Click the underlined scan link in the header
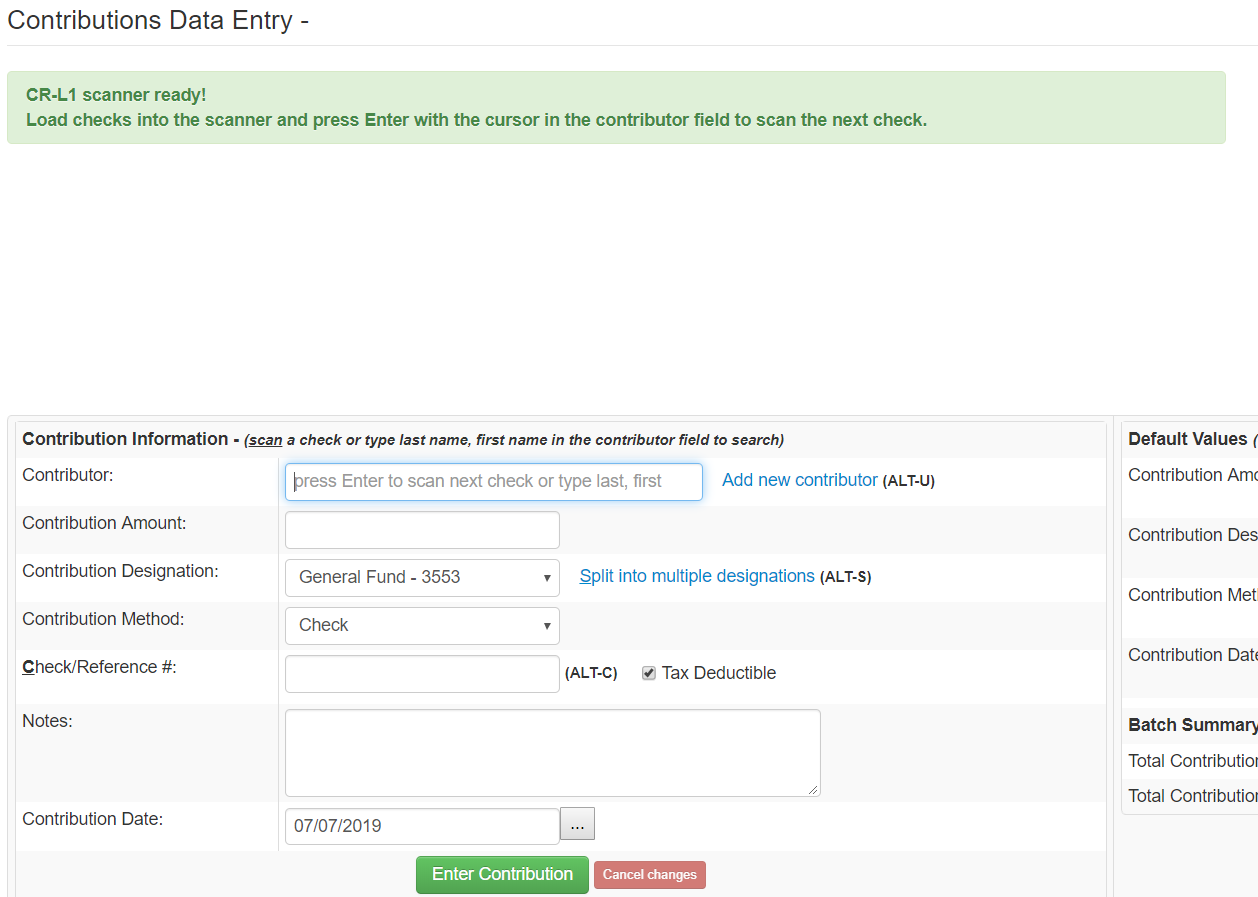Screen dimensions: 1258x897 (264, 439)
